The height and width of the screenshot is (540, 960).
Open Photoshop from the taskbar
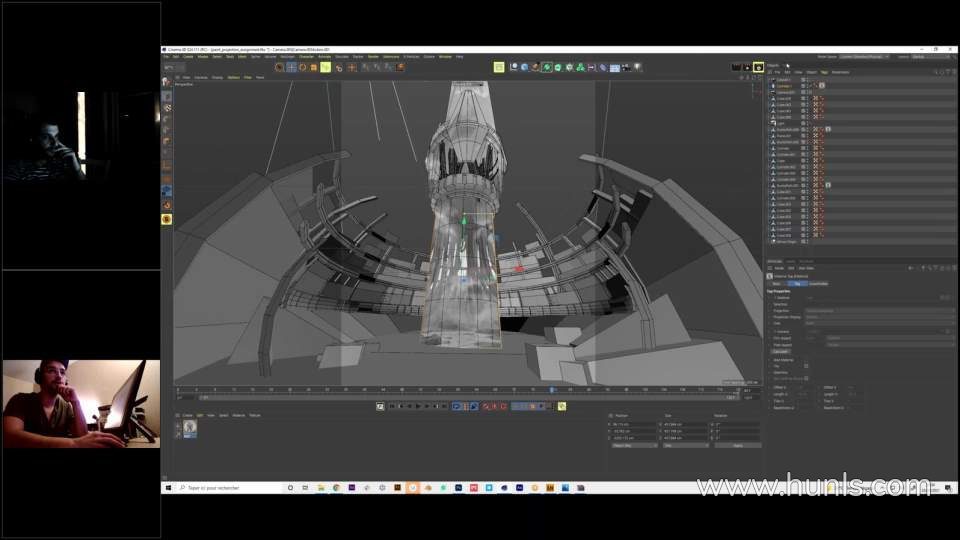pos(458,488)
